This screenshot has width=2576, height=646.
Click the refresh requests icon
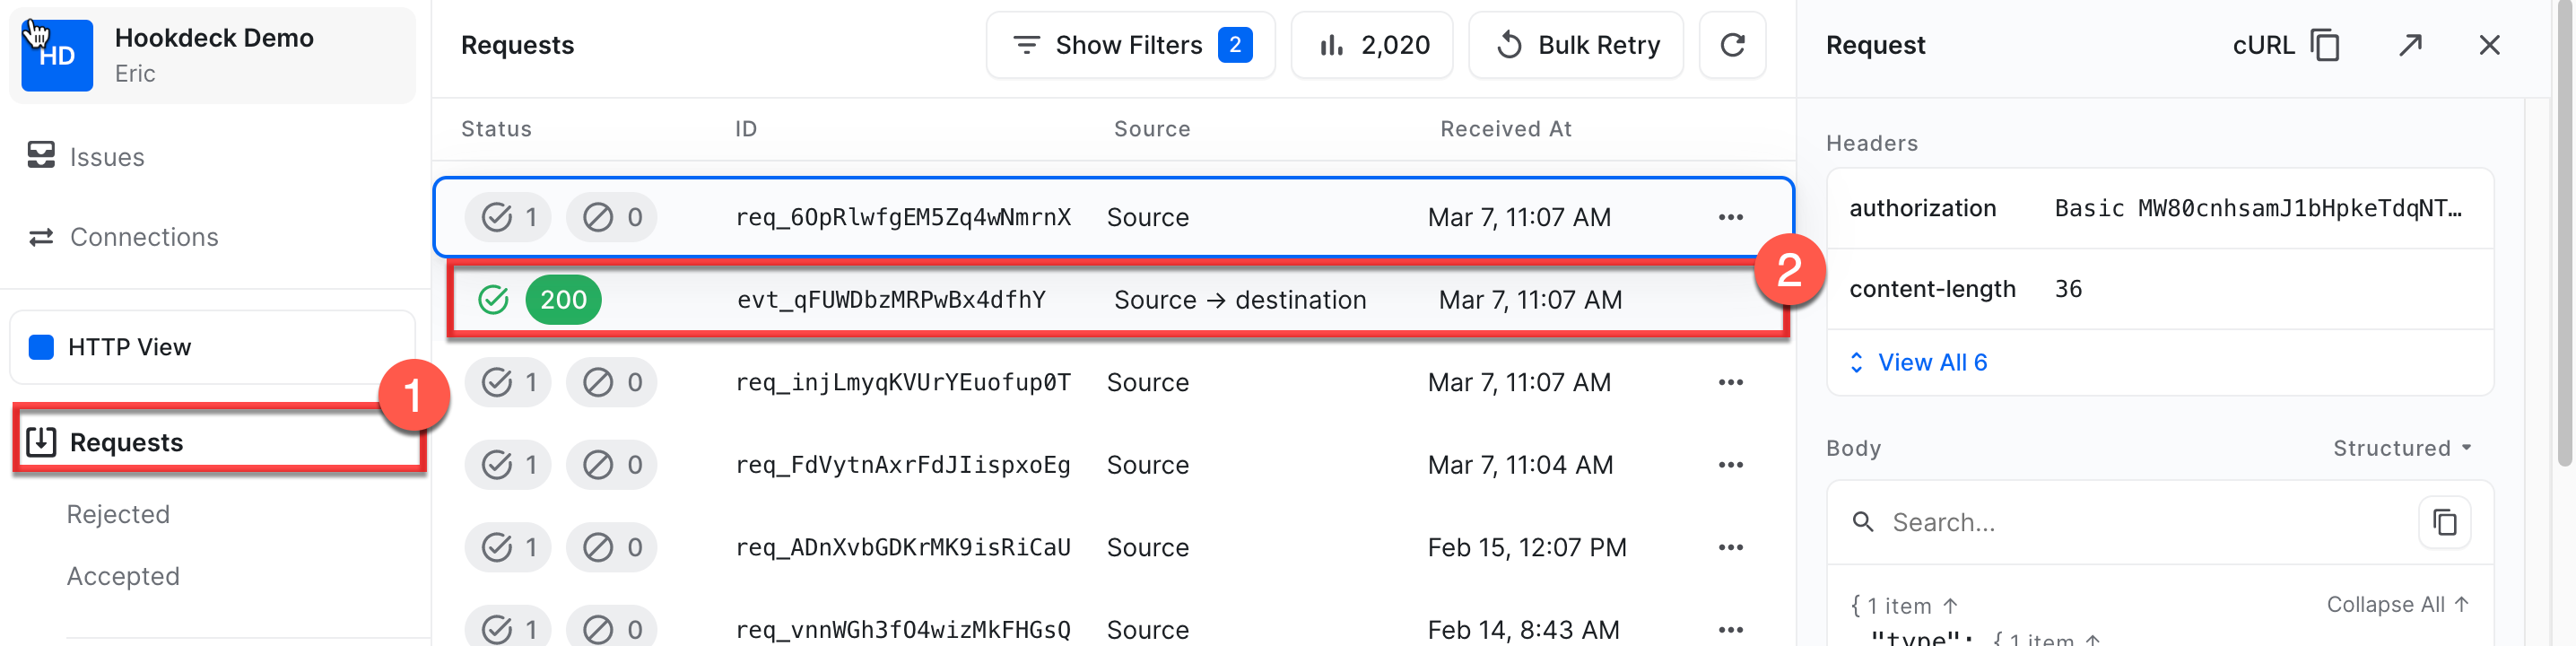click(1732, 45)
